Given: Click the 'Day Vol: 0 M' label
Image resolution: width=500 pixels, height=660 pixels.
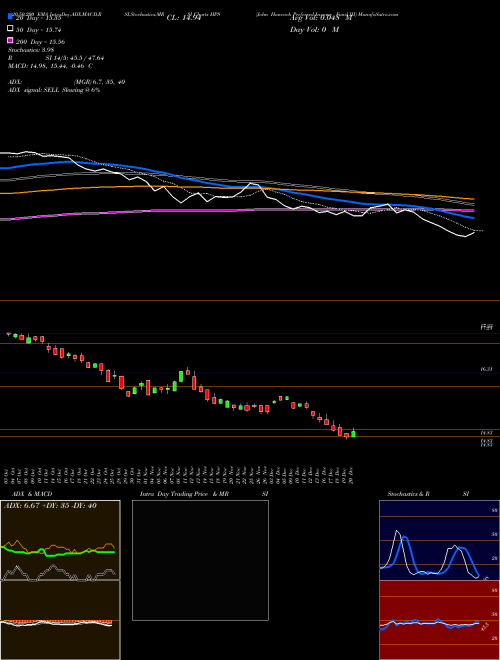Looking at the screenshot, I should [314, 30].
